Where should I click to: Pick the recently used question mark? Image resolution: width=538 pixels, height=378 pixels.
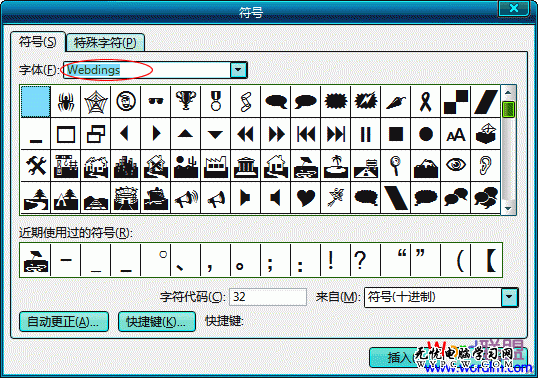pyautogui.click(x=361, y=260)
